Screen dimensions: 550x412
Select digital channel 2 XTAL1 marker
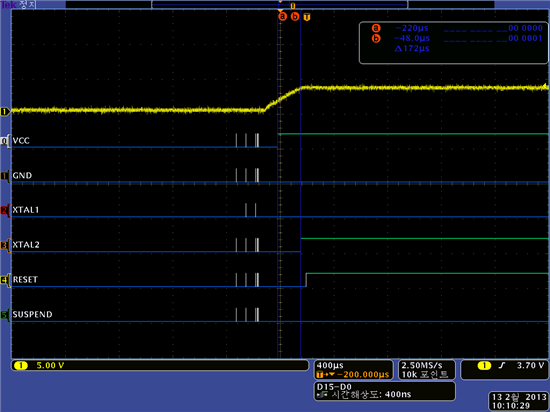click(x=4, y=210)
